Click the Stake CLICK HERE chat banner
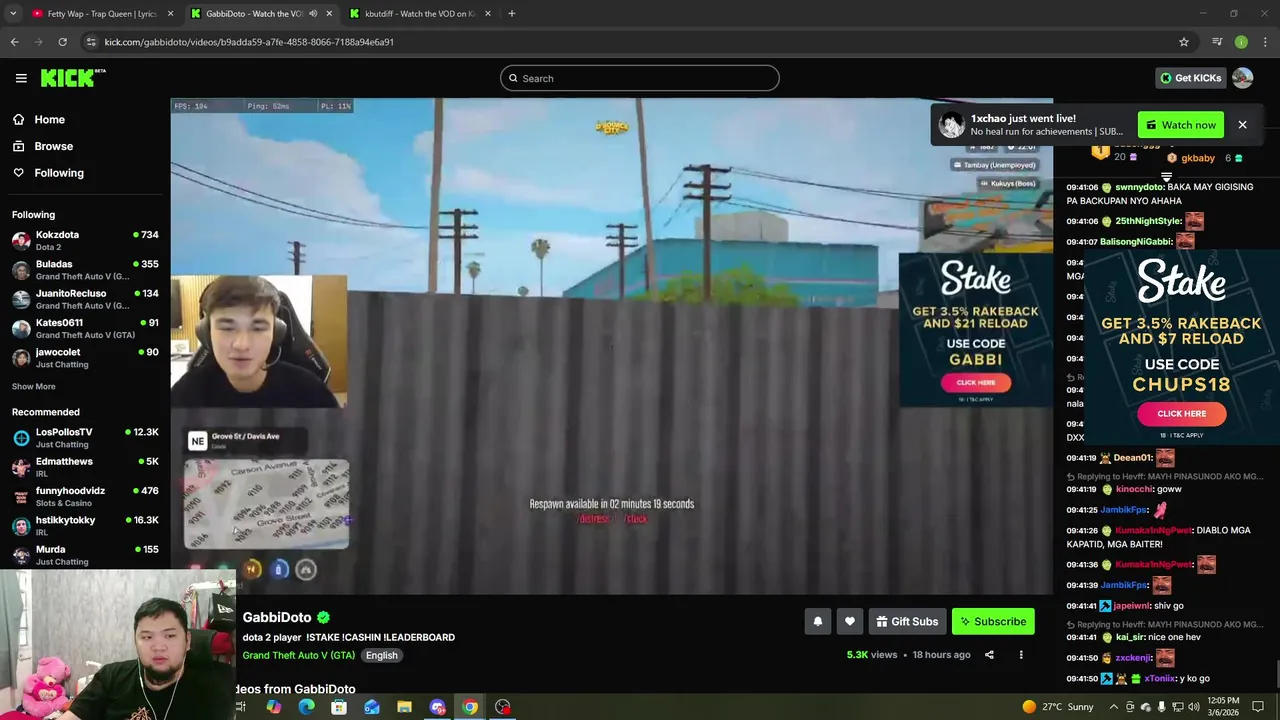Image resolution: width=1280 pixels, height=720 pixels. click(x=1181, y=413)
